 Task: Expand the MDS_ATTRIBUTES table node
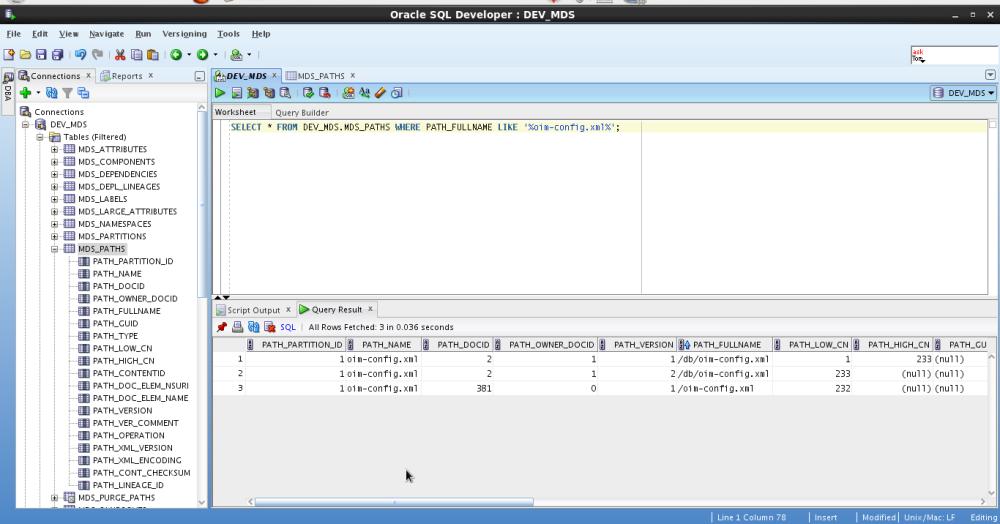(x=55, y=149)
